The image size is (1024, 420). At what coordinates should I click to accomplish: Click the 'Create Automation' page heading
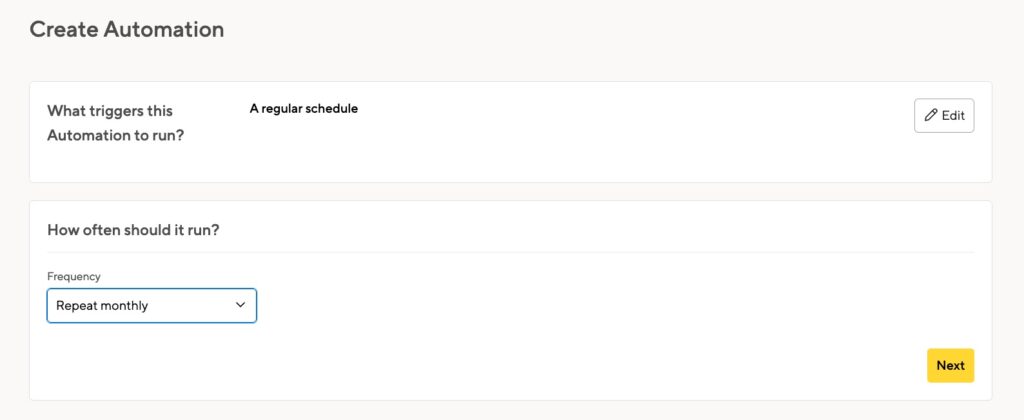tap(127, 29)
